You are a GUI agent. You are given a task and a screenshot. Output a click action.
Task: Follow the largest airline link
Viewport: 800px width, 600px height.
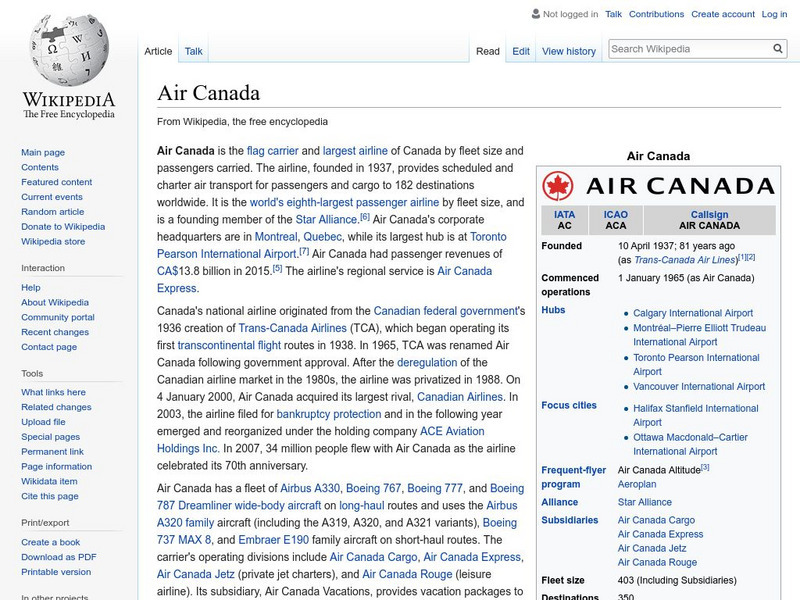tap(355, 151)
